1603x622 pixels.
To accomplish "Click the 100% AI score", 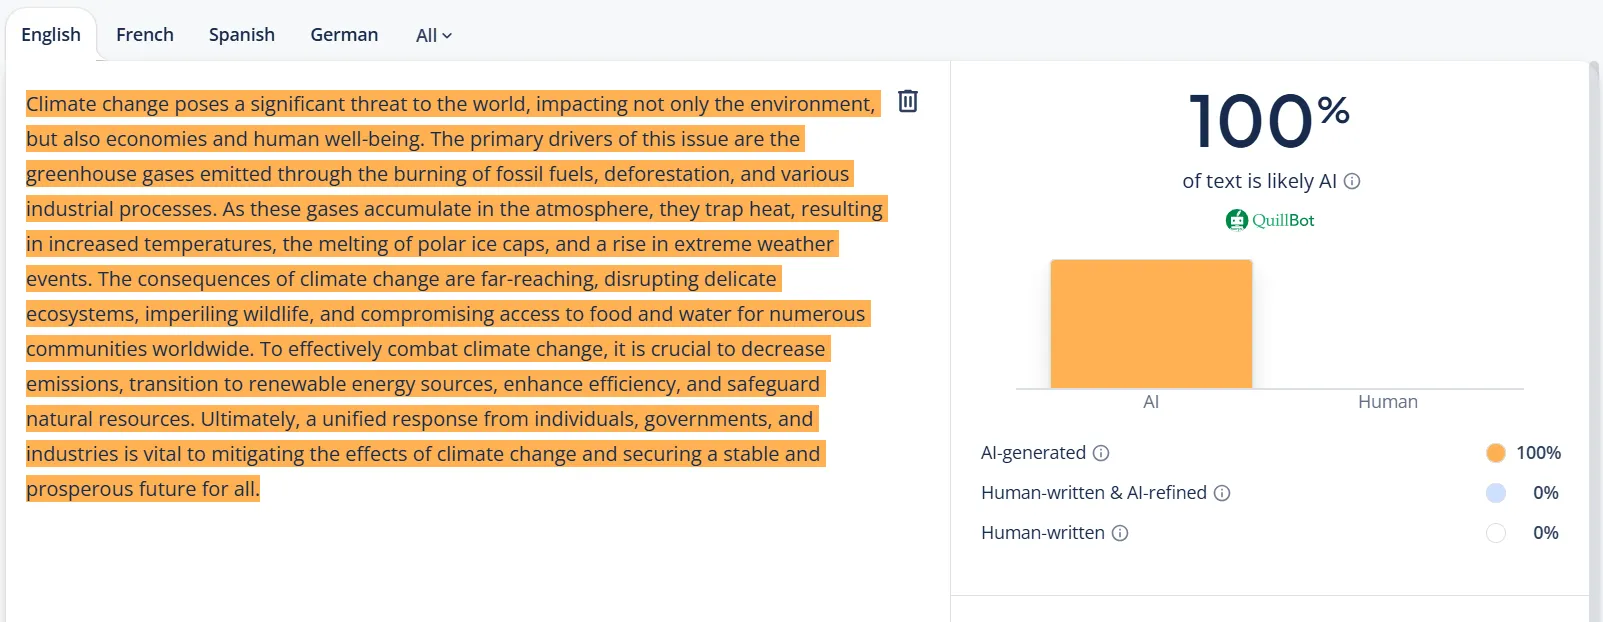I will [x=1267, y=118].
